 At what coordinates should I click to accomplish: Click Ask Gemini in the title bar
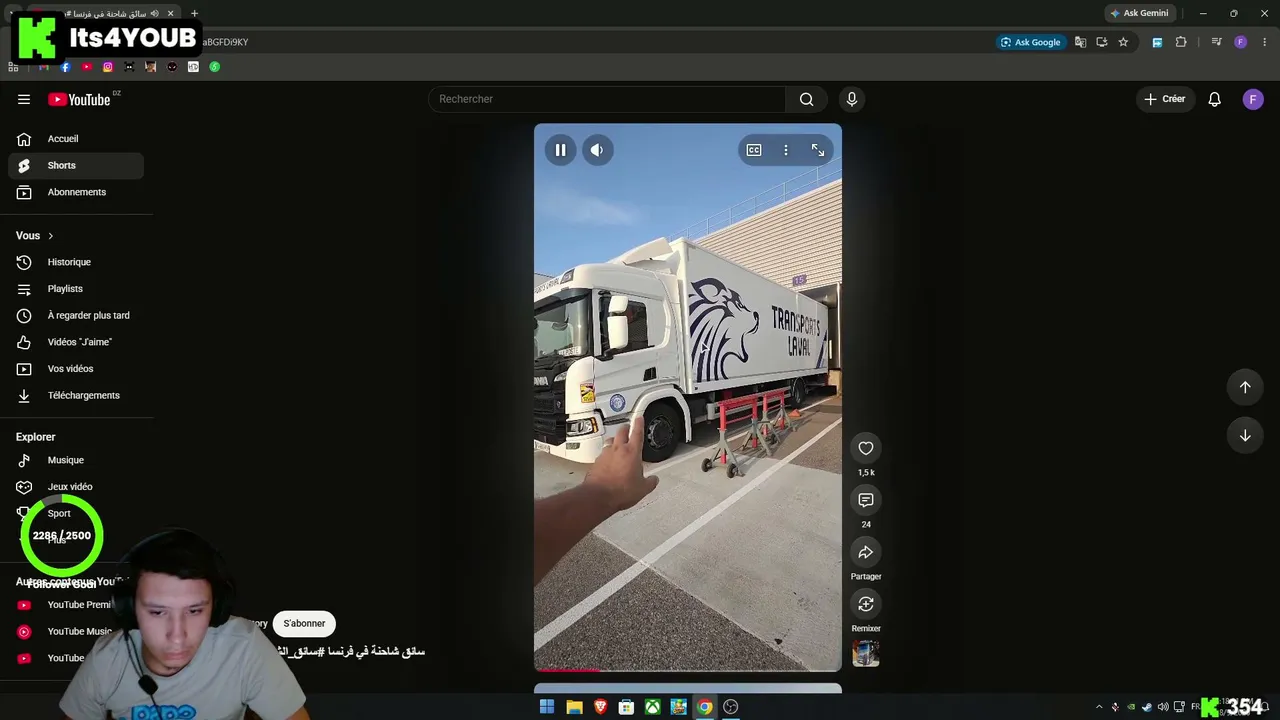[x=1139, y=13]
